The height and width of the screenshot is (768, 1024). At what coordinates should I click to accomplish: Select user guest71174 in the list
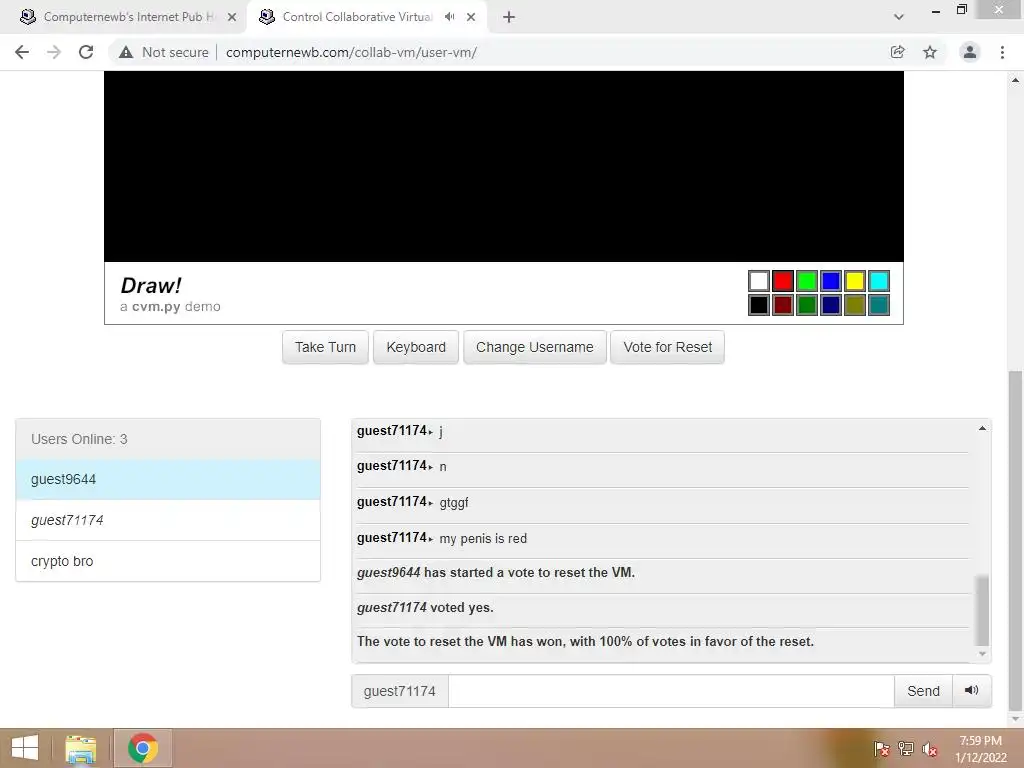[168, 520]
